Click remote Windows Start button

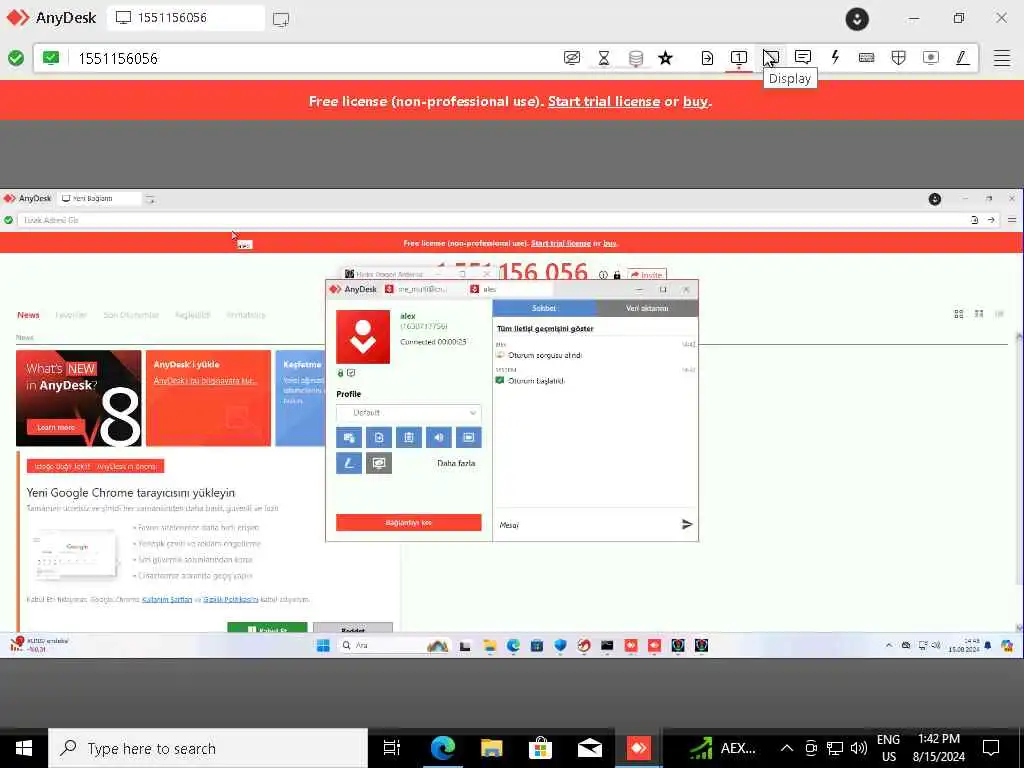323,646
